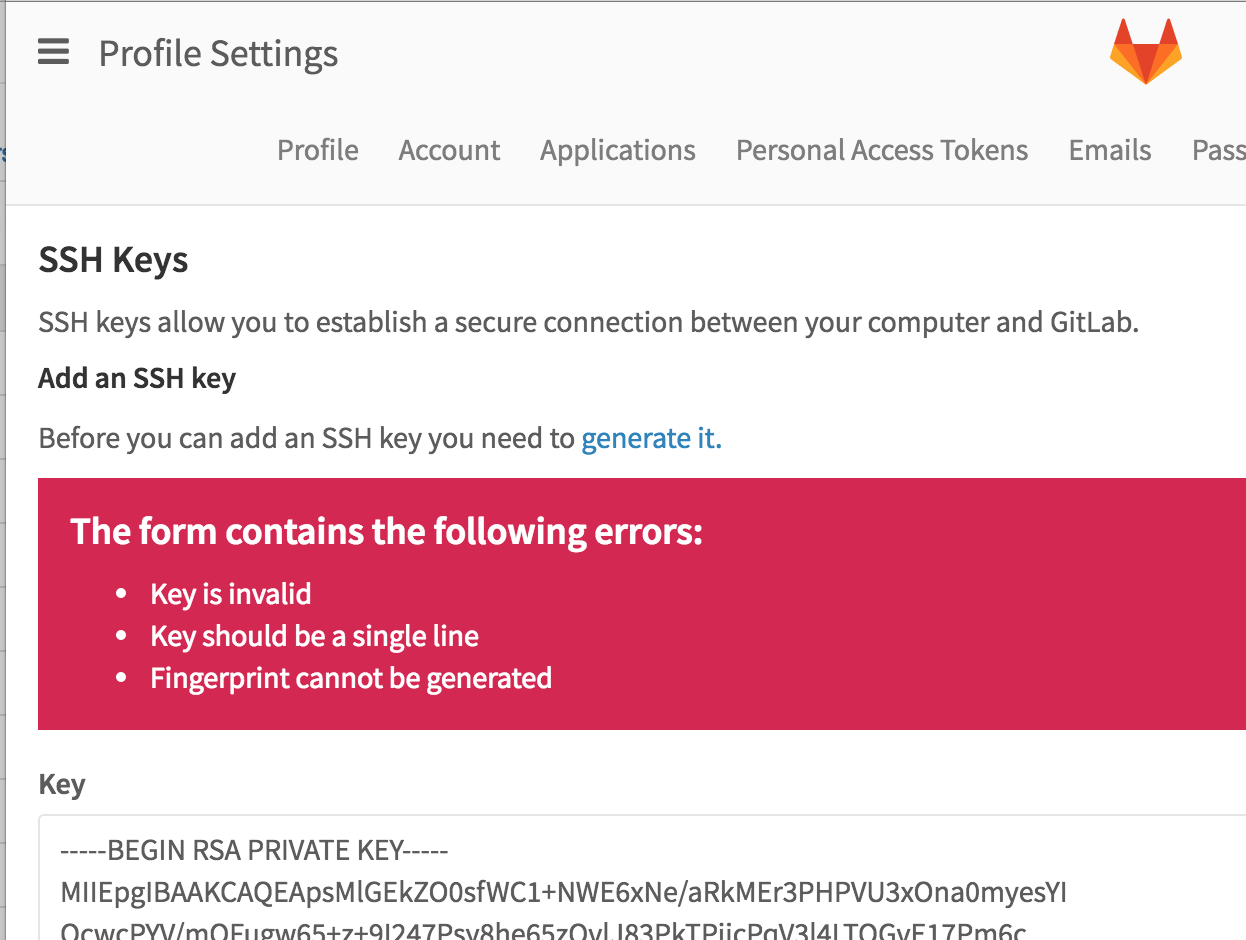
Task: Click the partially visible Password tab
Action: (1220, 150)
